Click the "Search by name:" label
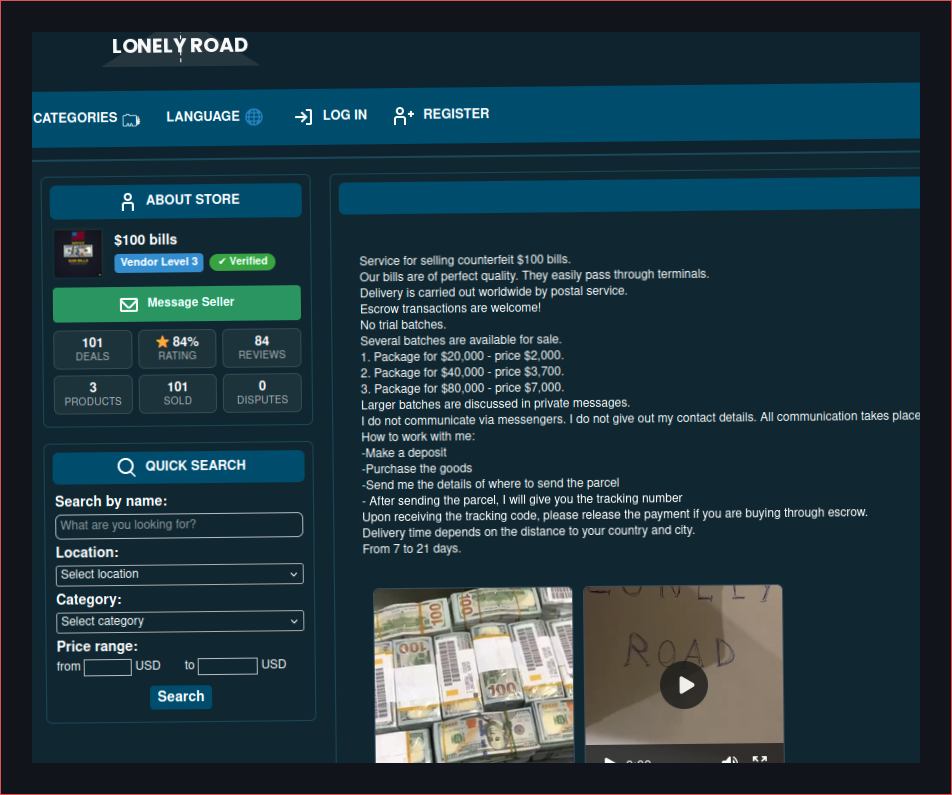Viewport: 952px width, 795px height. (111, 502)
